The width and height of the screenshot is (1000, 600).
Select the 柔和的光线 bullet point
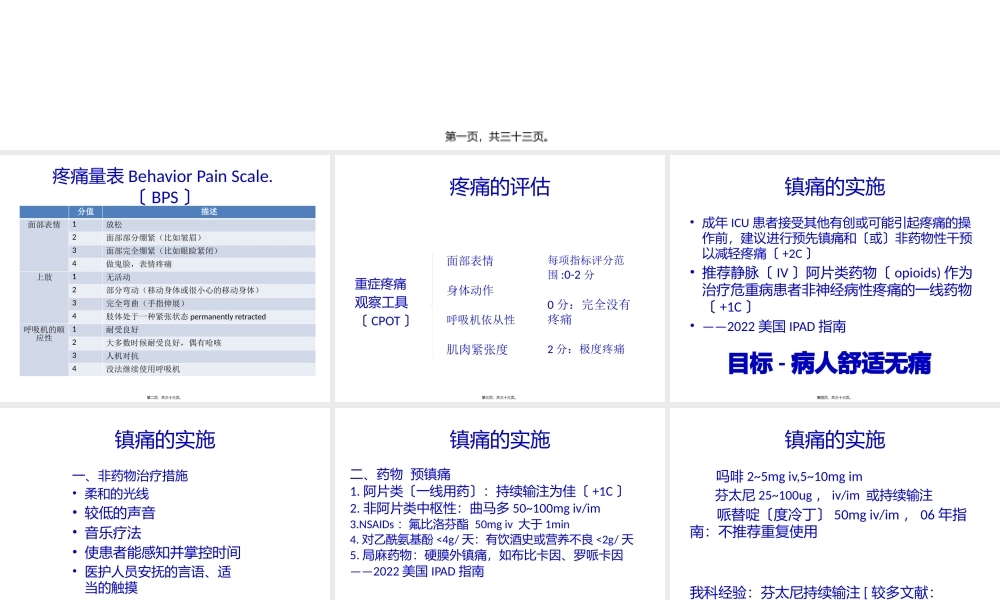pos(114,493)
